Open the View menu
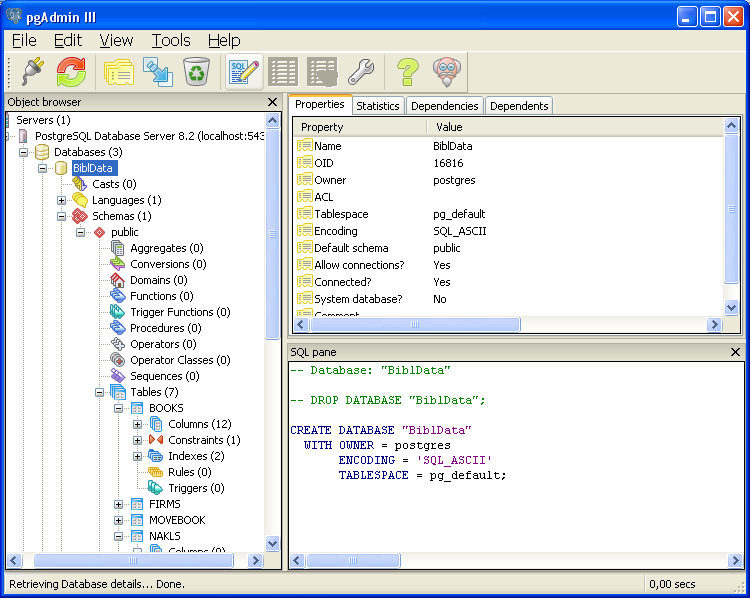 116,41
